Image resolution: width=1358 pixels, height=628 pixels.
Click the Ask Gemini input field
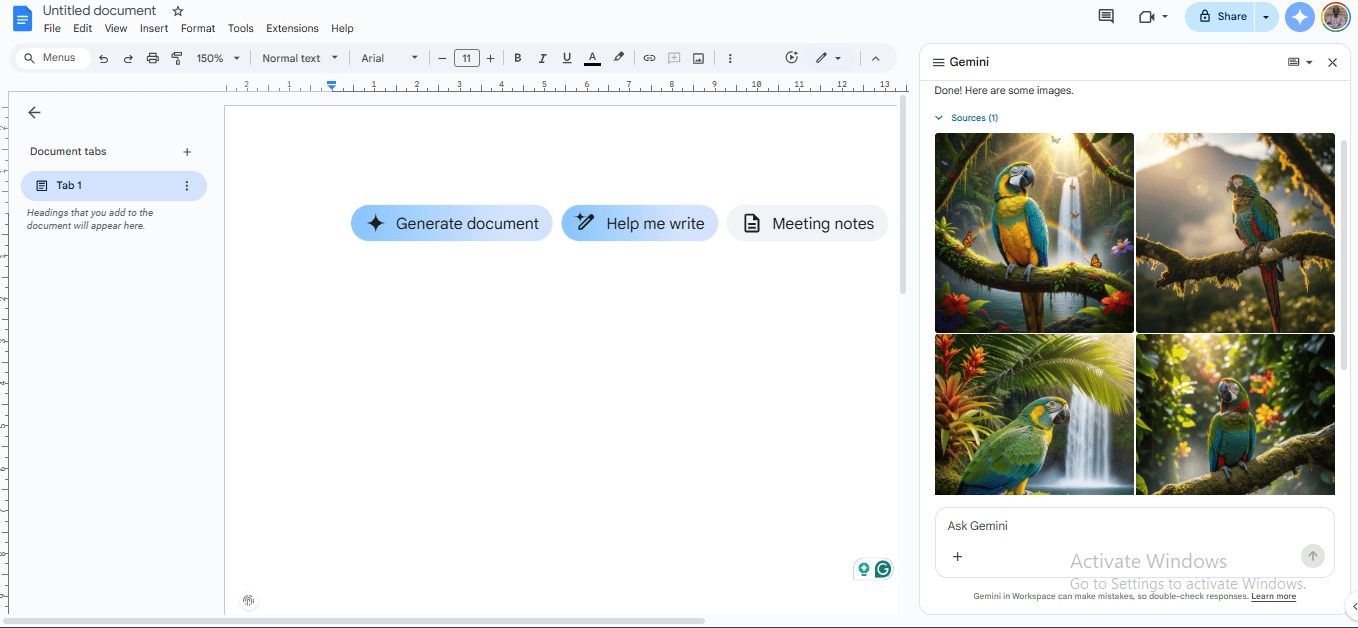coord(1120,526)
